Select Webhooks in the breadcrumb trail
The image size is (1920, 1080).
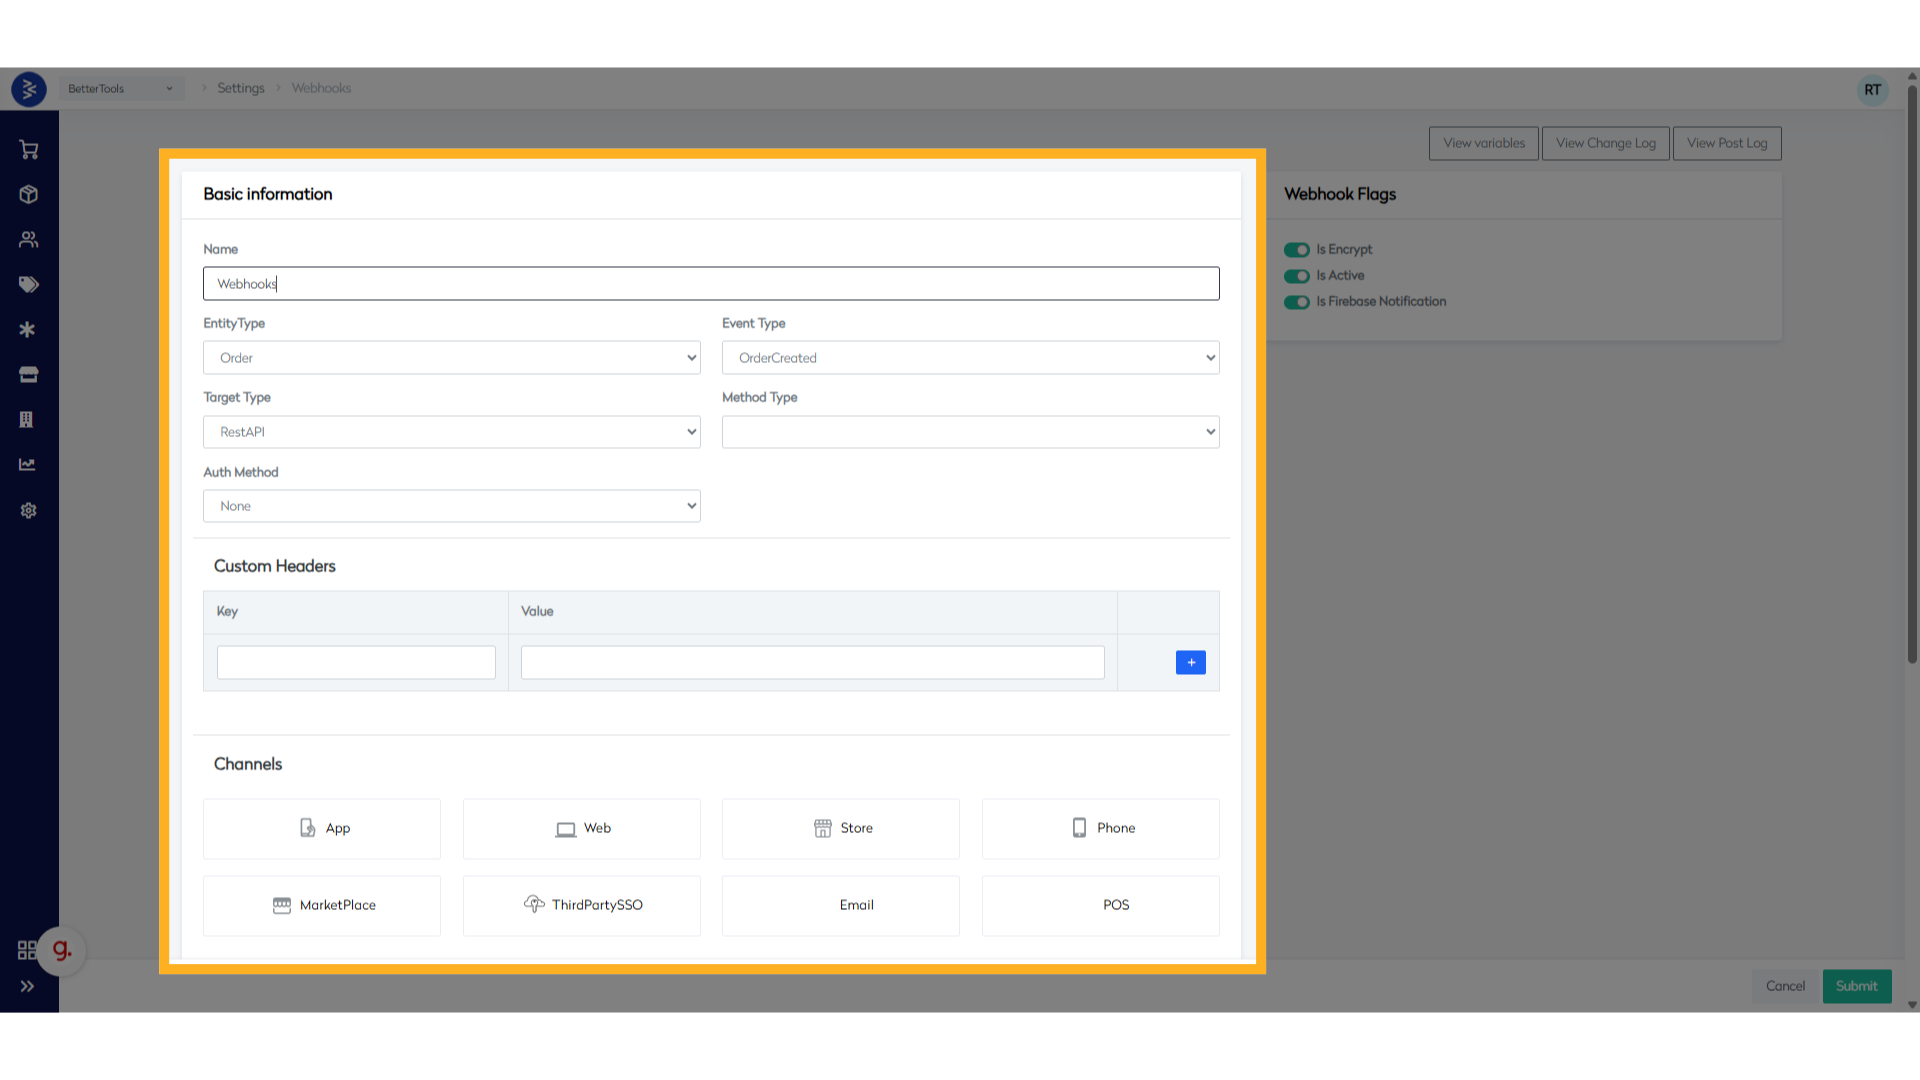click(320, 88)
